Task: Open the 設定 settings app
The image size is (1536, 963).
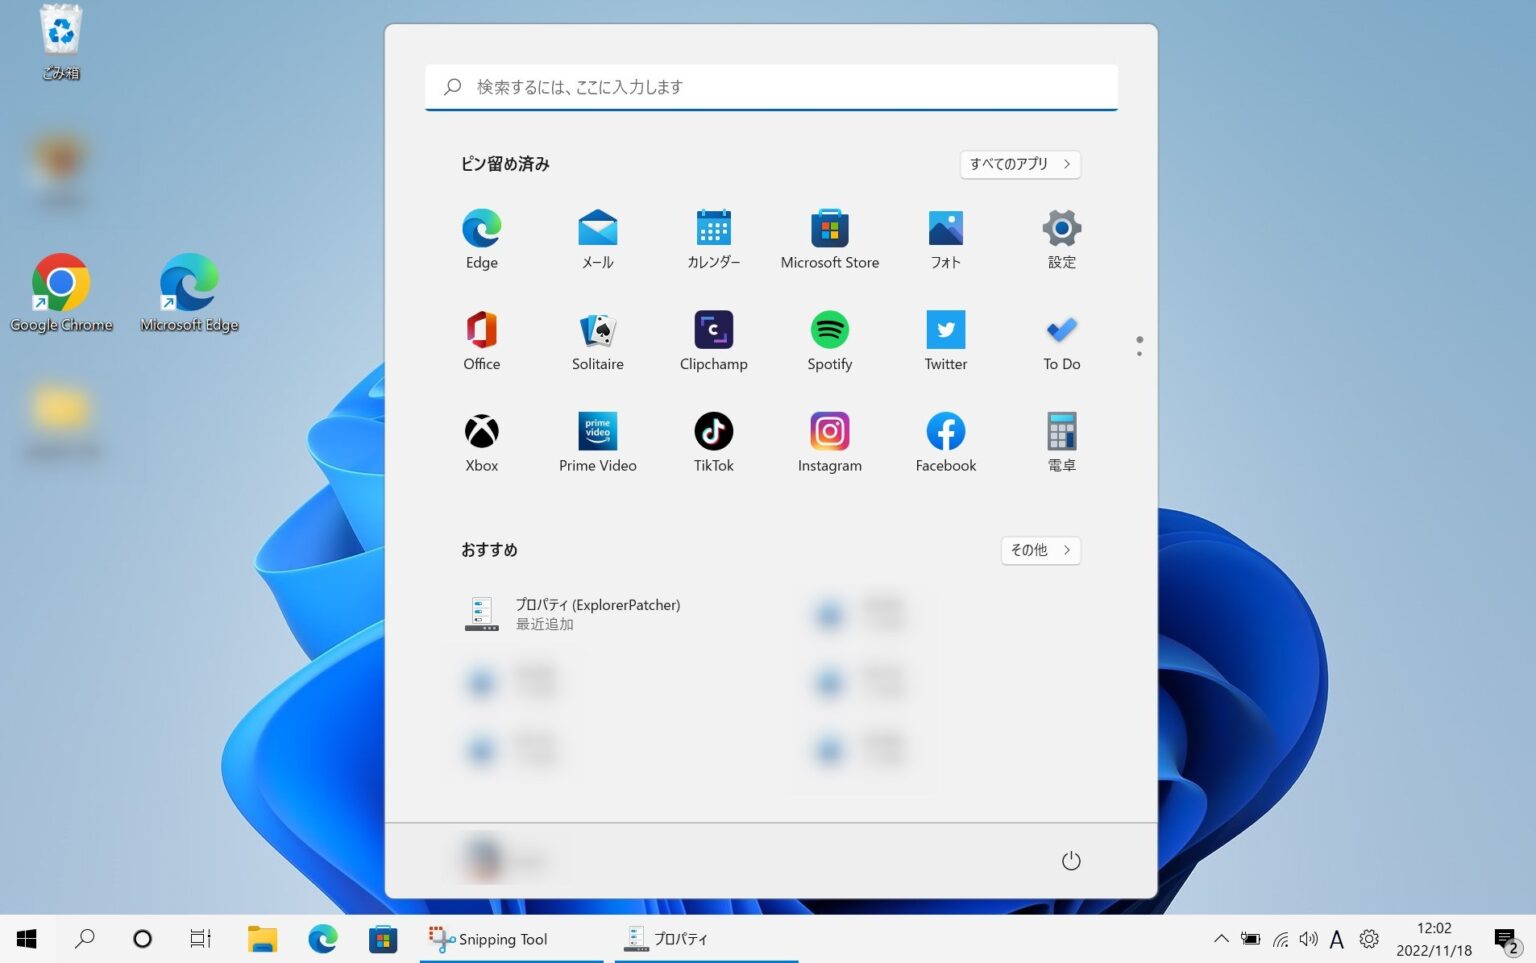Action: (1061, 238)
